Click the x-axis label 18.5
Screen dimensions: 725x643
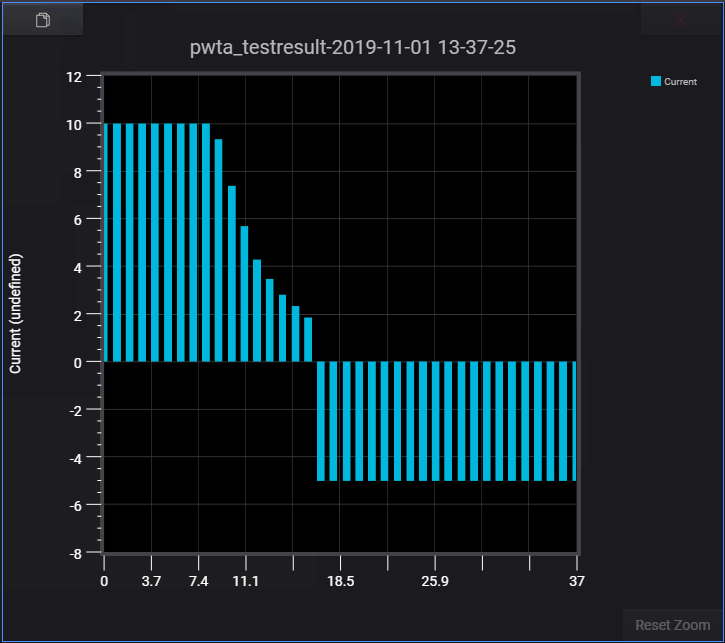(x=340, y=580)
